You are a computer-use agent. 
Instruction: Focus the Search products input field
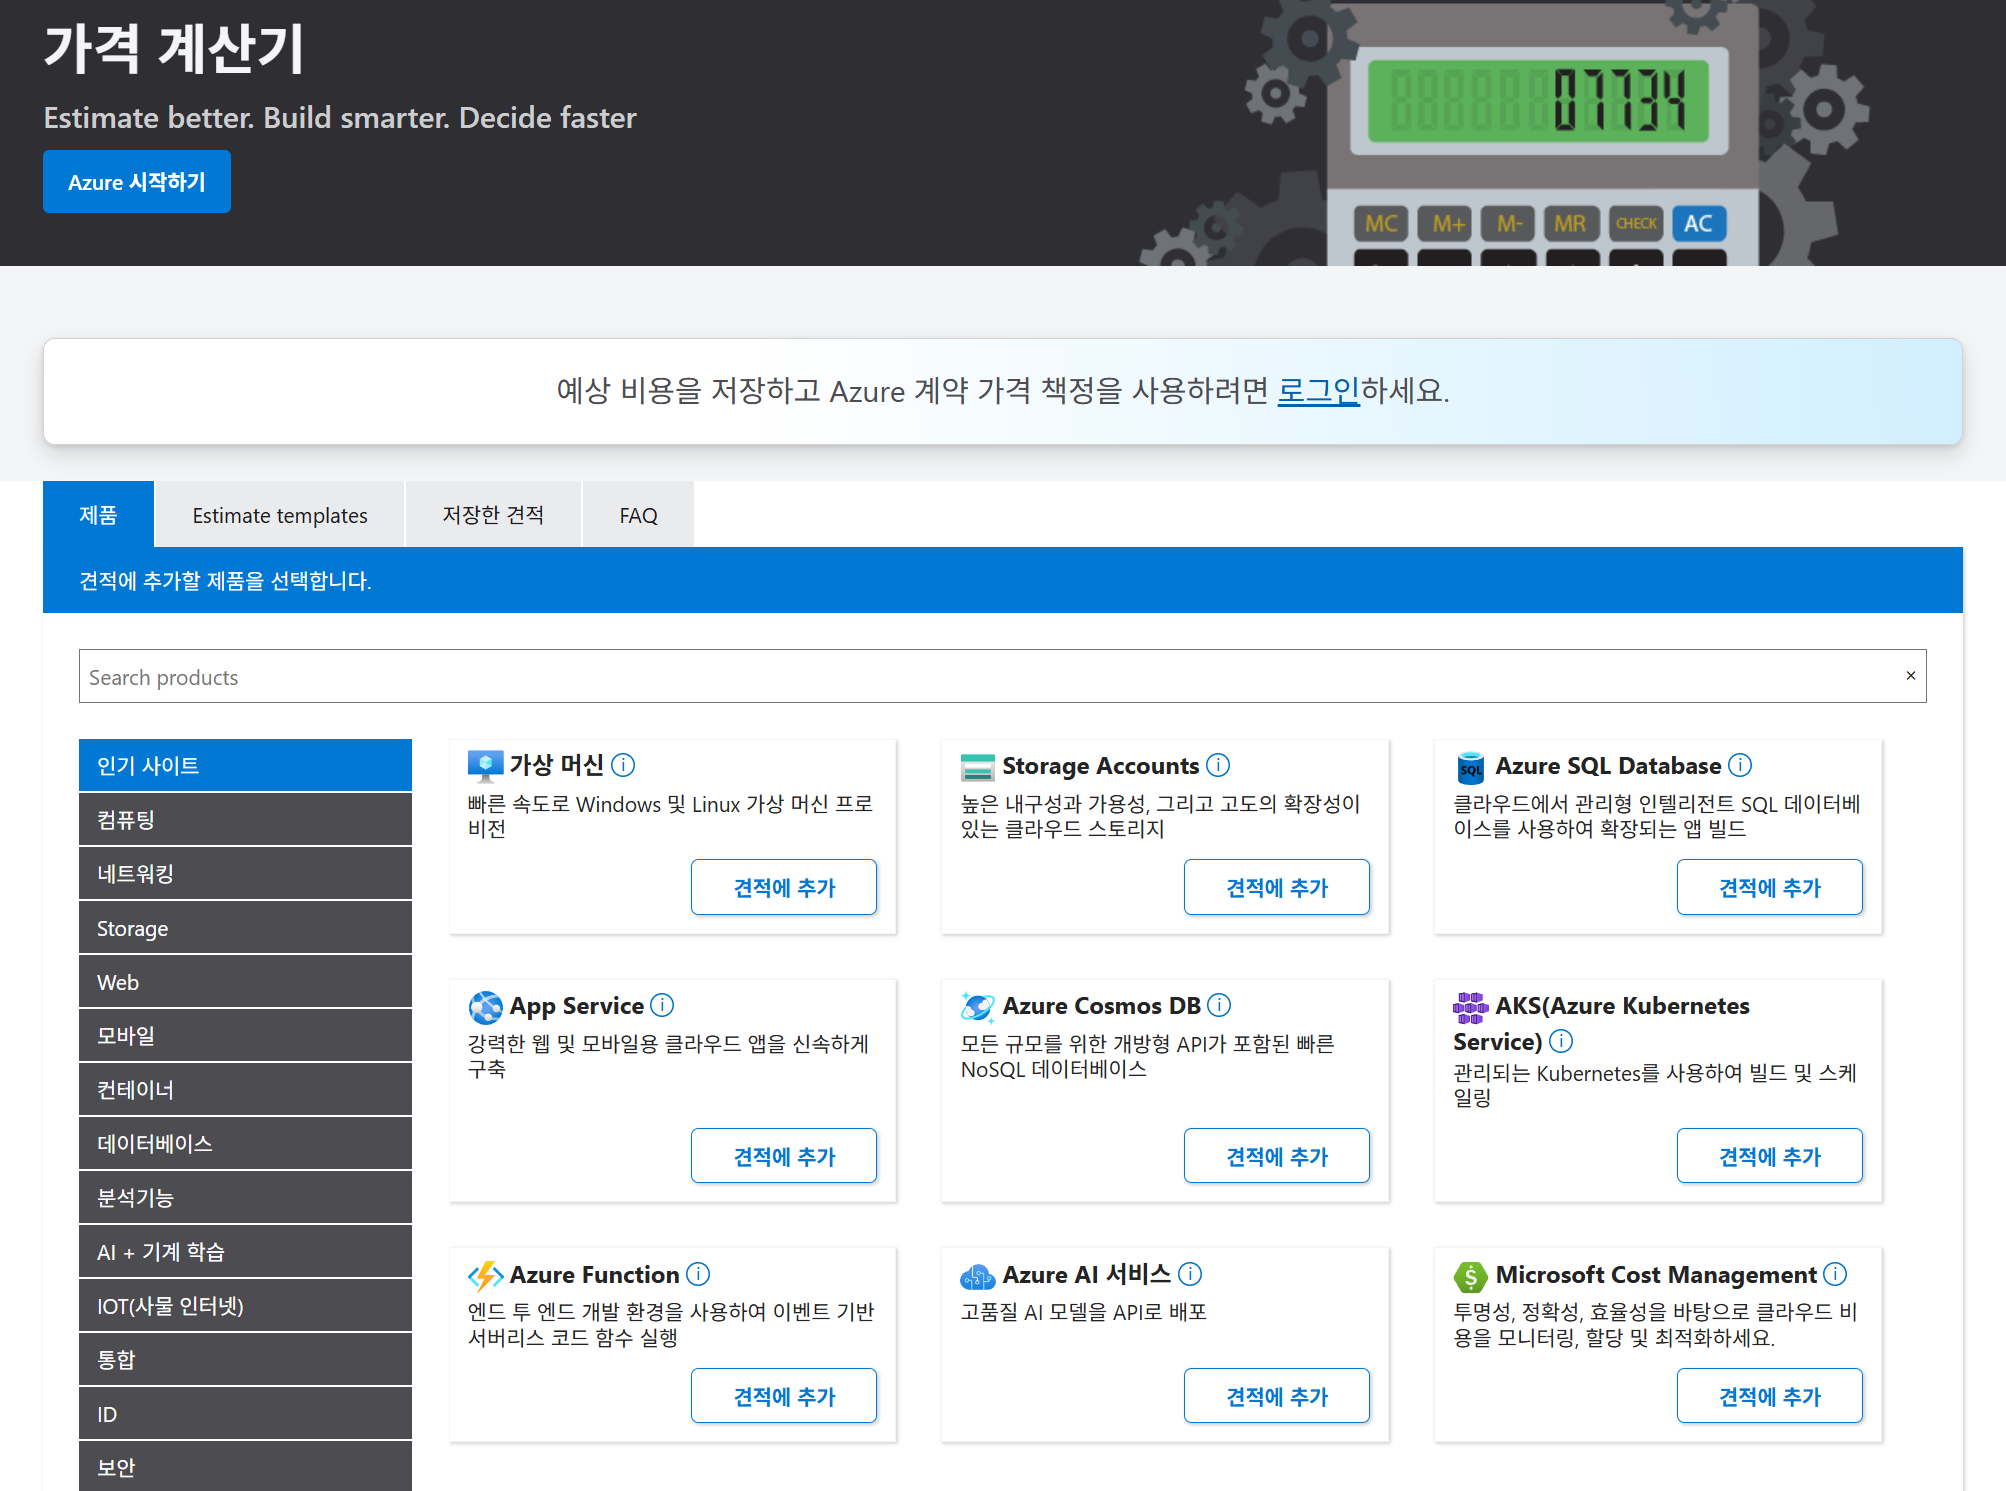[980, 677]
